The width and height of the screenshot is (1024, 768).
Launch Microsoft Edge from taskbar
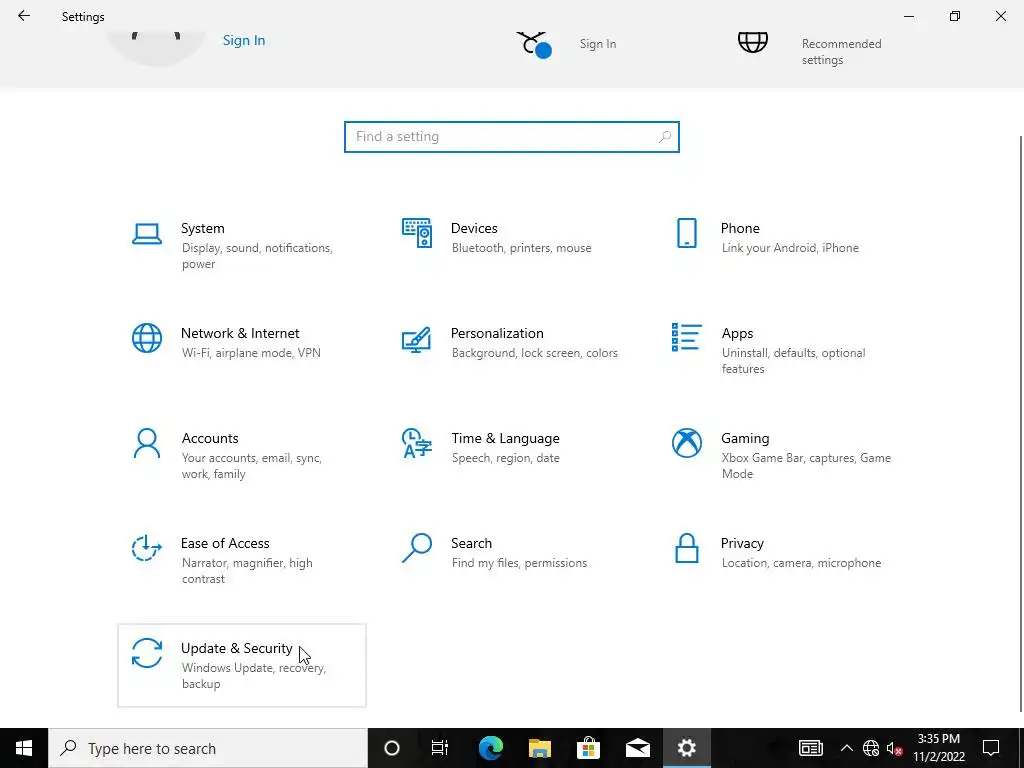[x=490, y=748]
